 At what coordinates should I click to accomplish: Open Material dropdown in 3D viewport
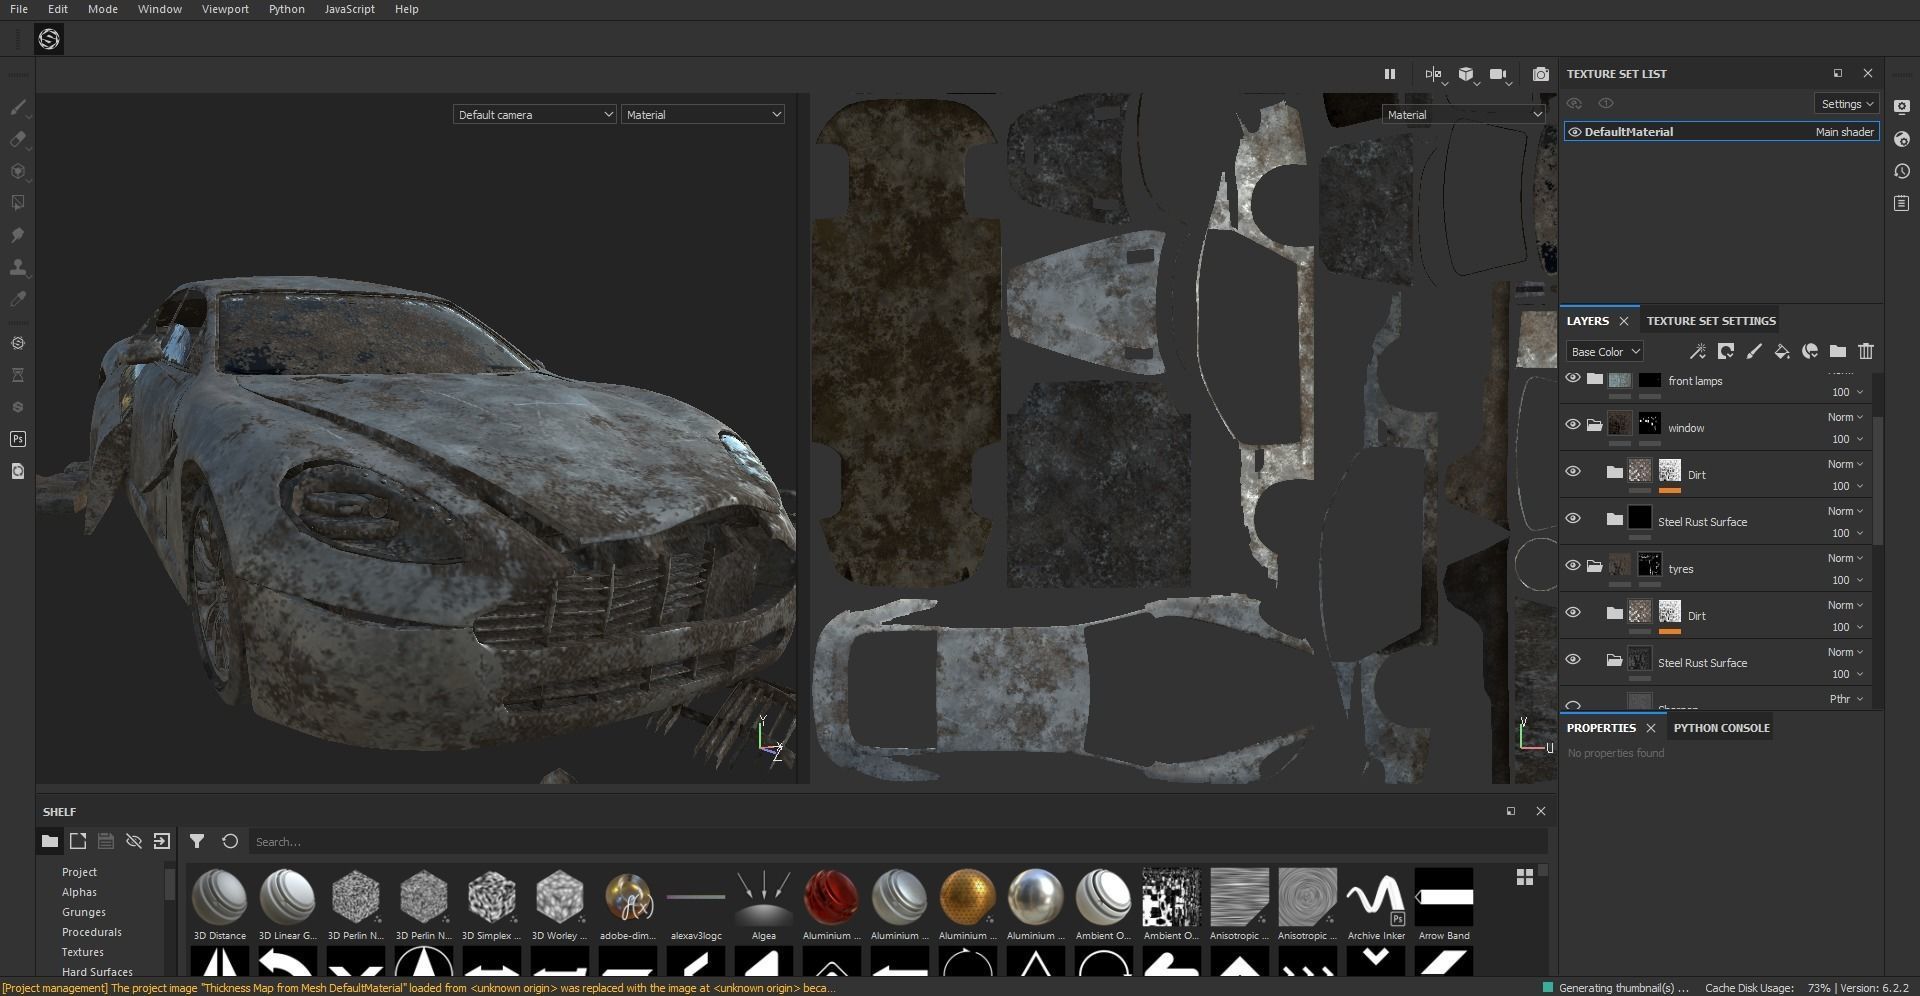pyautogui.click(x=702, y=115)
